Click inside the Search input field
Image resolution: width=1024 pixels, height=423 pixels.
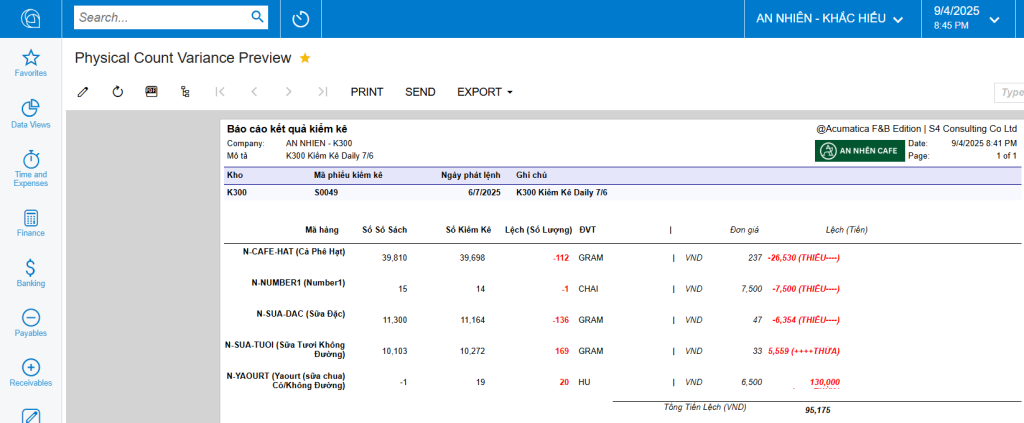(x=162, y=18)
